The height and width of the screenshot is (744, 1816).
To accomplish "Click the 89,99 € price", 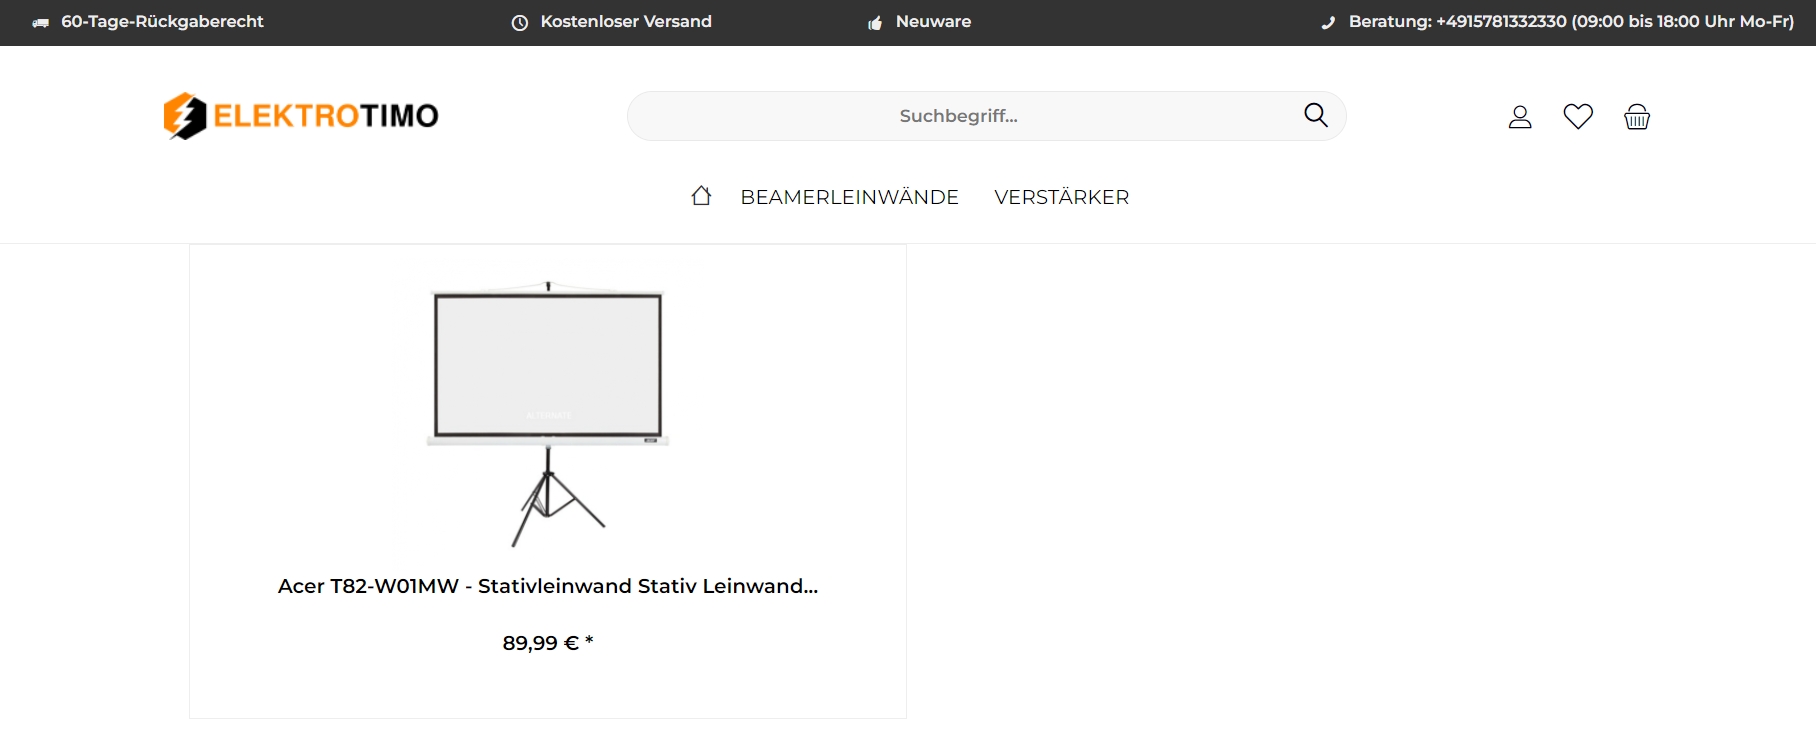I will tap(548, 643).
